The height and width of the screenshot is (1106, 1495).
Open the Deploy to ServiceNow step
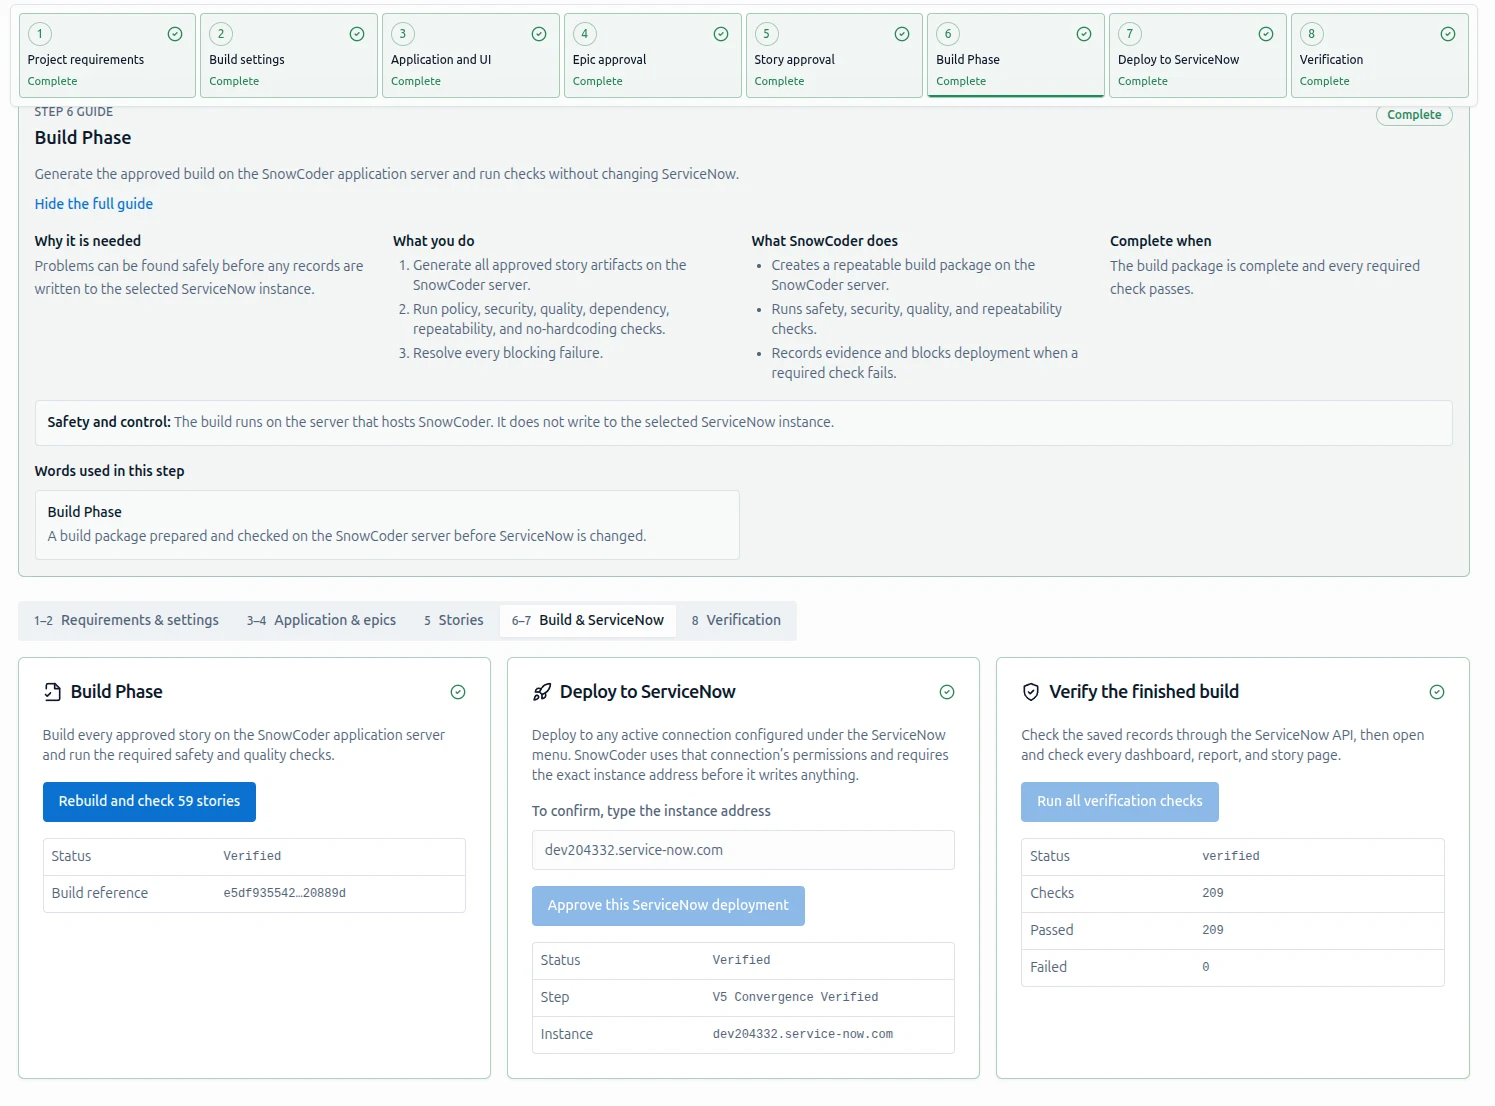click(1198, 56)
